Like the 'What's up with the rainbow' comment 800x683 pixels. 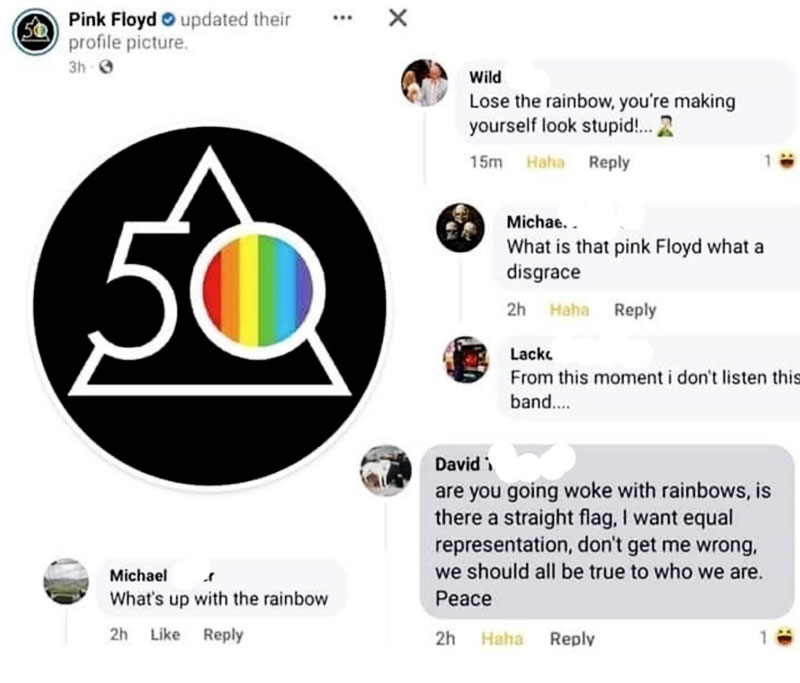(x=165, y=634)
